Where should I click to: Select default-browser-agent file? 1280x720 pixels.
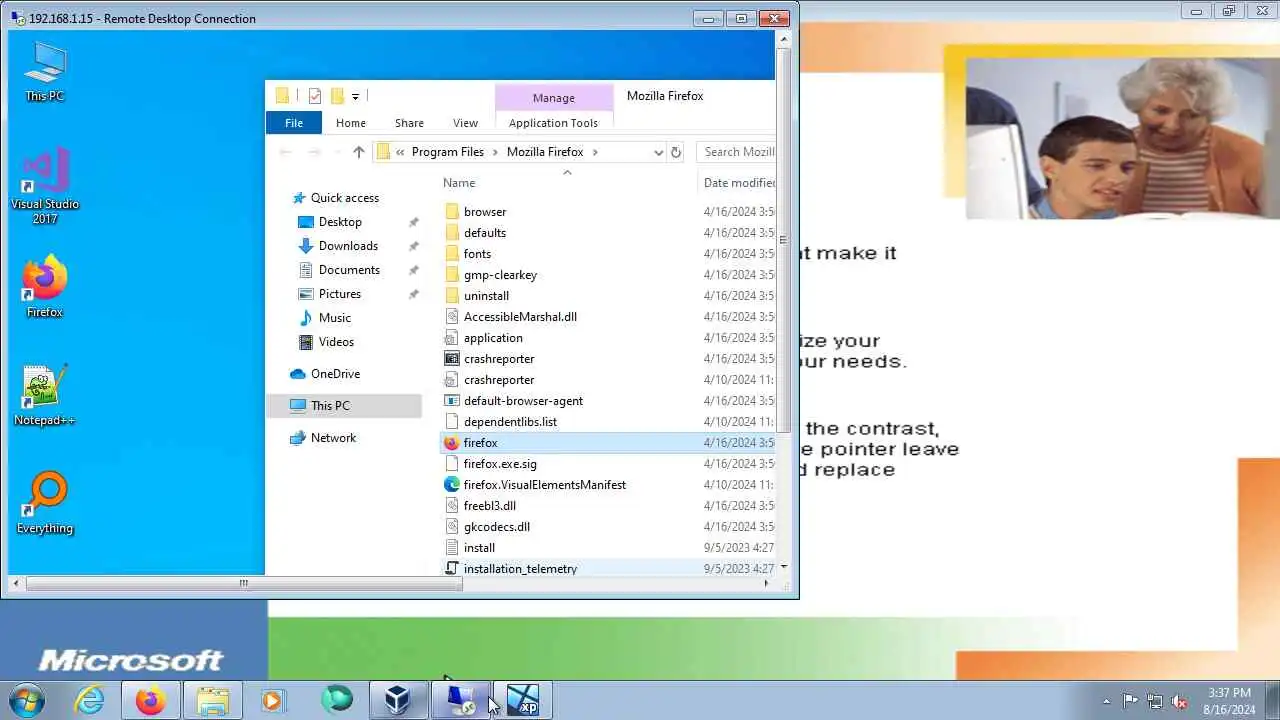[607, 401]
